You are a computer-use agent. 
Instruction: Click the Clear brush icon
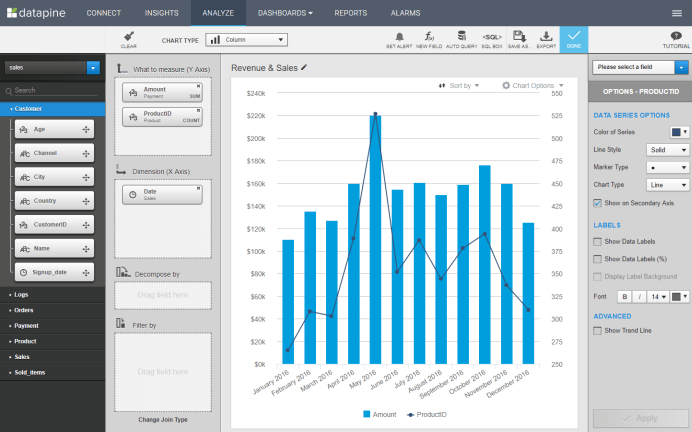(x=128, y=38)
